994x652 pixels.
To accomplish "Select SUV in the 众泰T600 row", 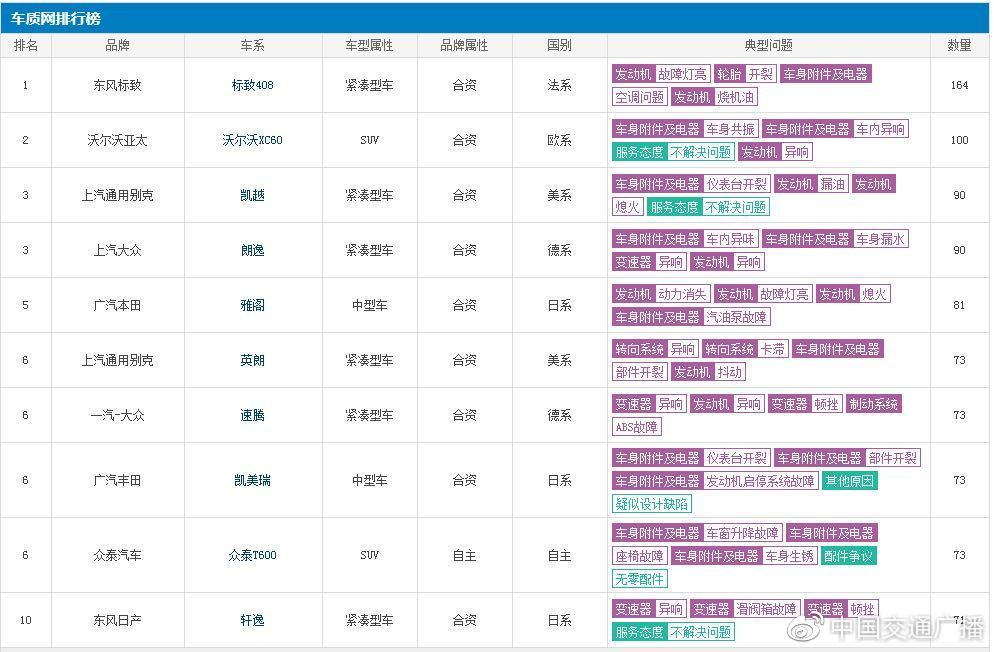I will coord(370,555).
